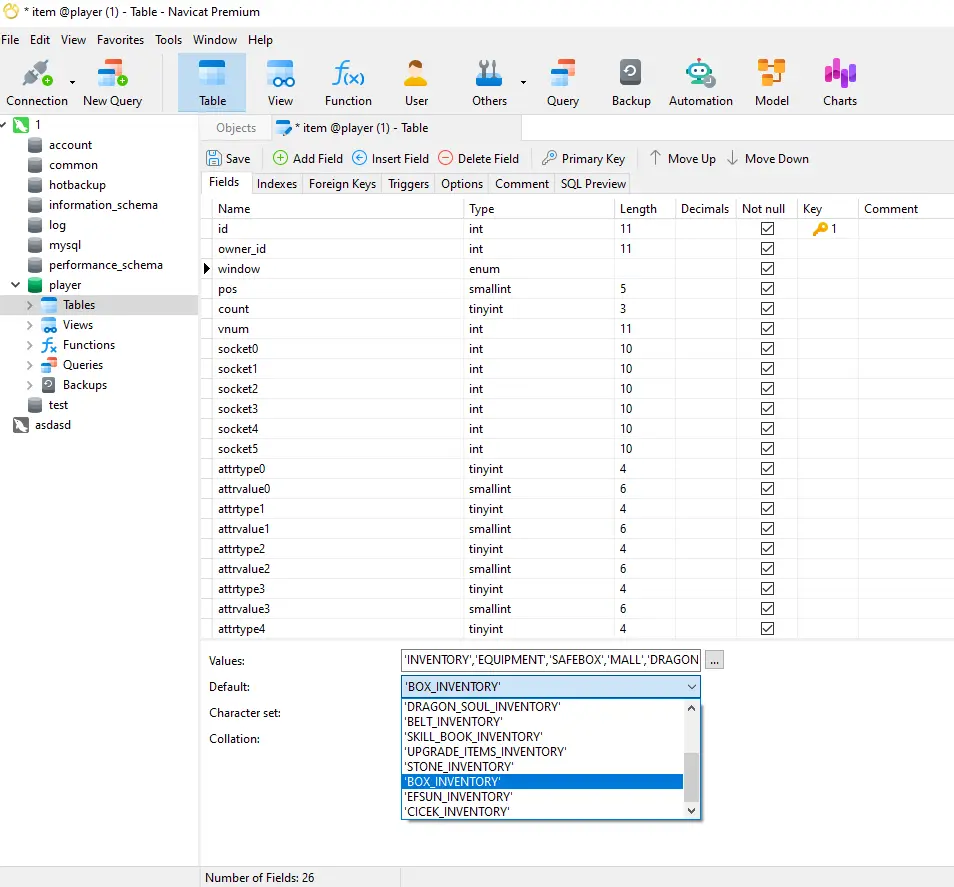Open the Connection toolbar icon
This screenshot has width=954, height=887.
(36, 75)
